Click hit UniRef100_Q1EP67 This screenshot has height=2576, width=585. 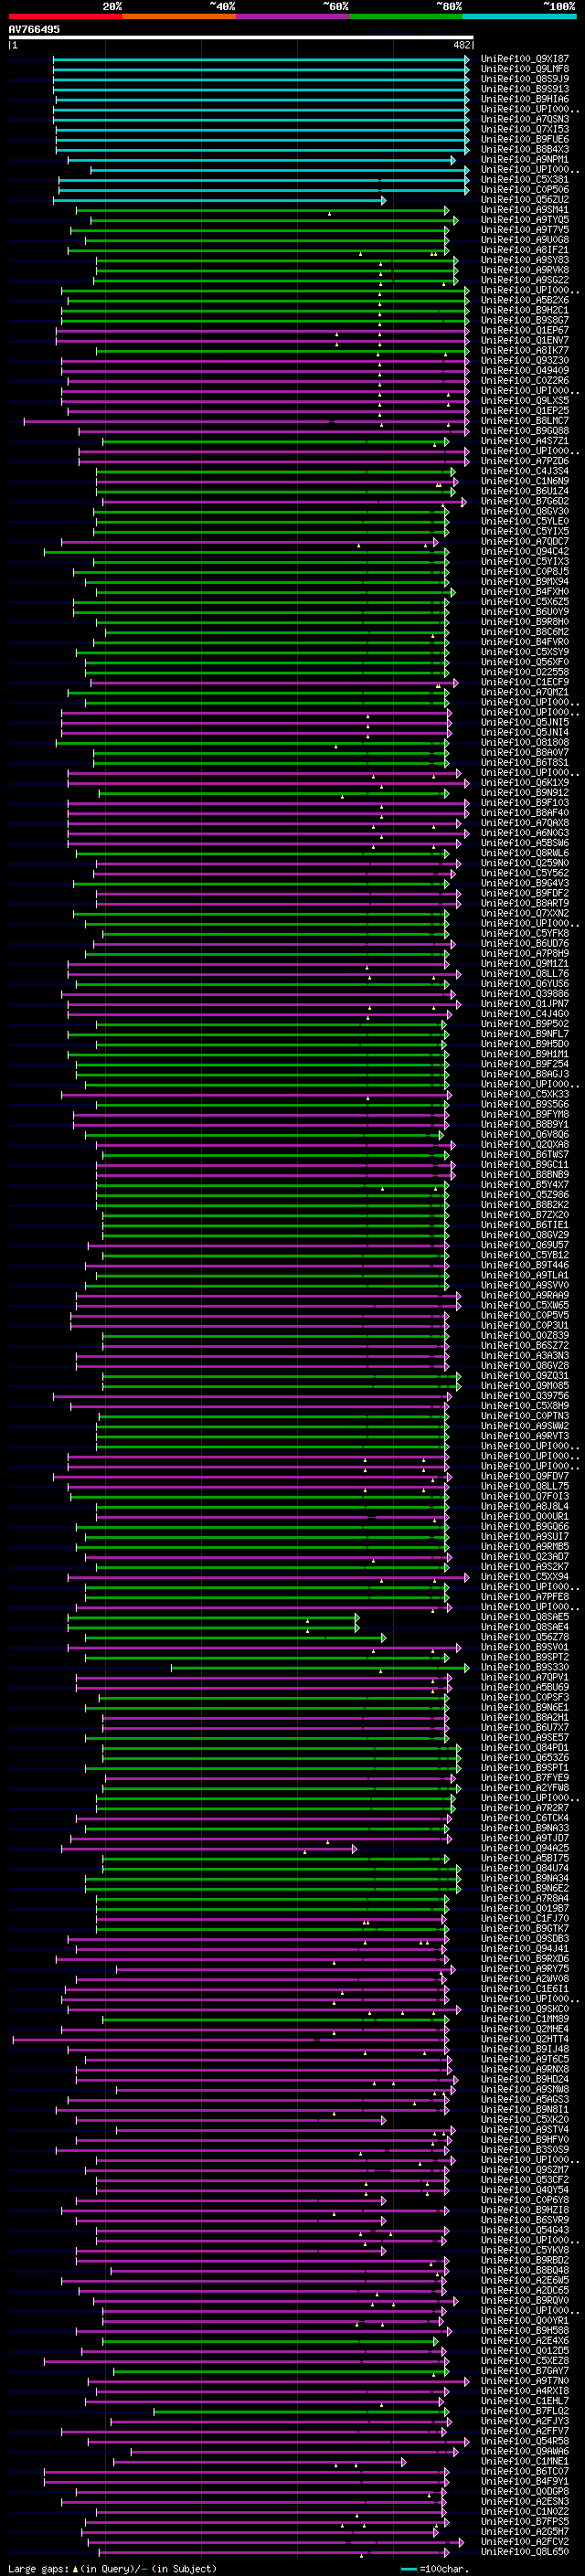click(525, 330)
